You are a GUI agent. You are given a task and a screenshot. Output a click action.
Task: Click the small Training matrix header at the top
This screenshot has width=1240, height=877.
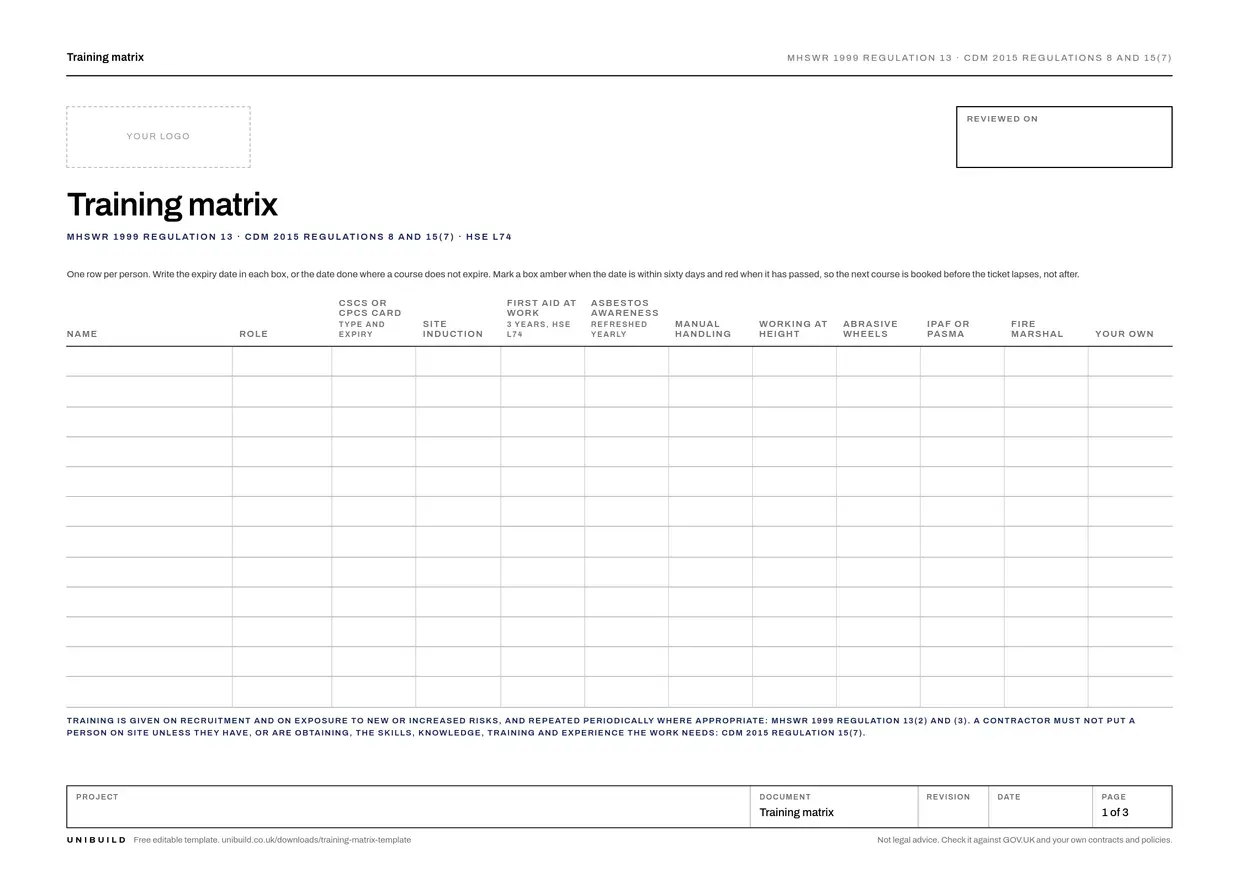[105, 57]
